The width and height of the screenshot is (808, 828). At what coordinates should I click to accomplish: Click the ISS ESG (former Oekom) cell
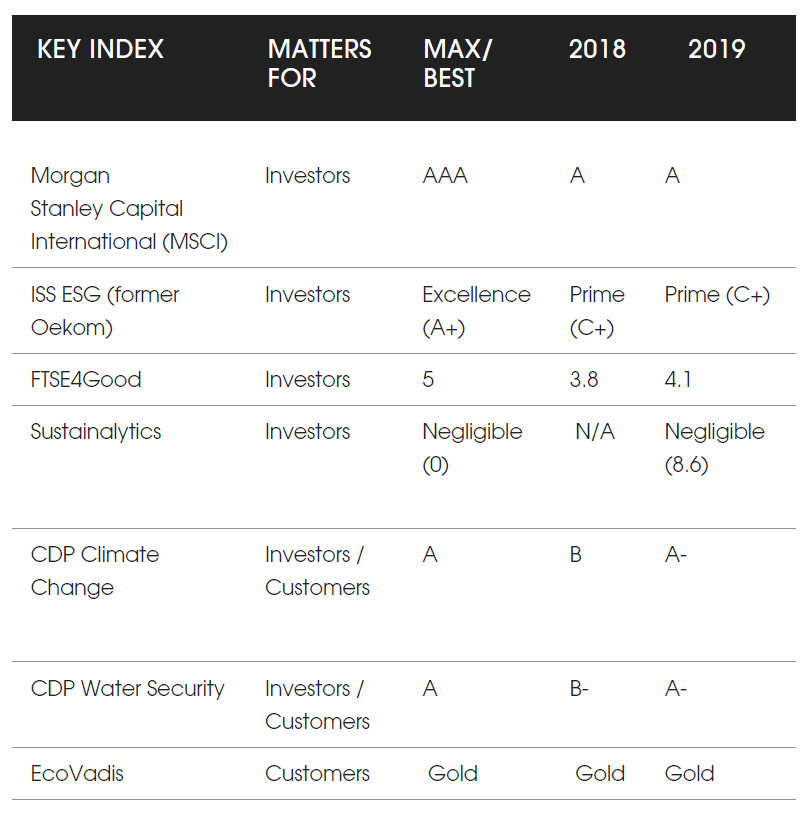pyautogui.click(x=105, y=311)
